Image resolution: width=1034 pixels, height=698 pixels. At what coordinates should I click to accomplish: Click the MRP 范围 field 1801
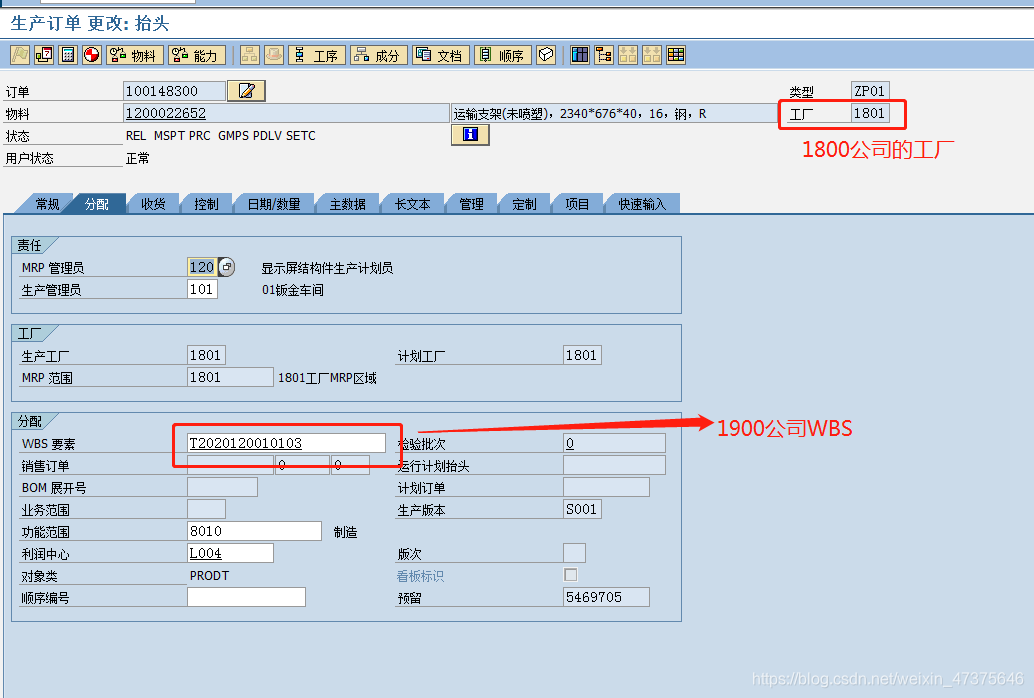230,377
